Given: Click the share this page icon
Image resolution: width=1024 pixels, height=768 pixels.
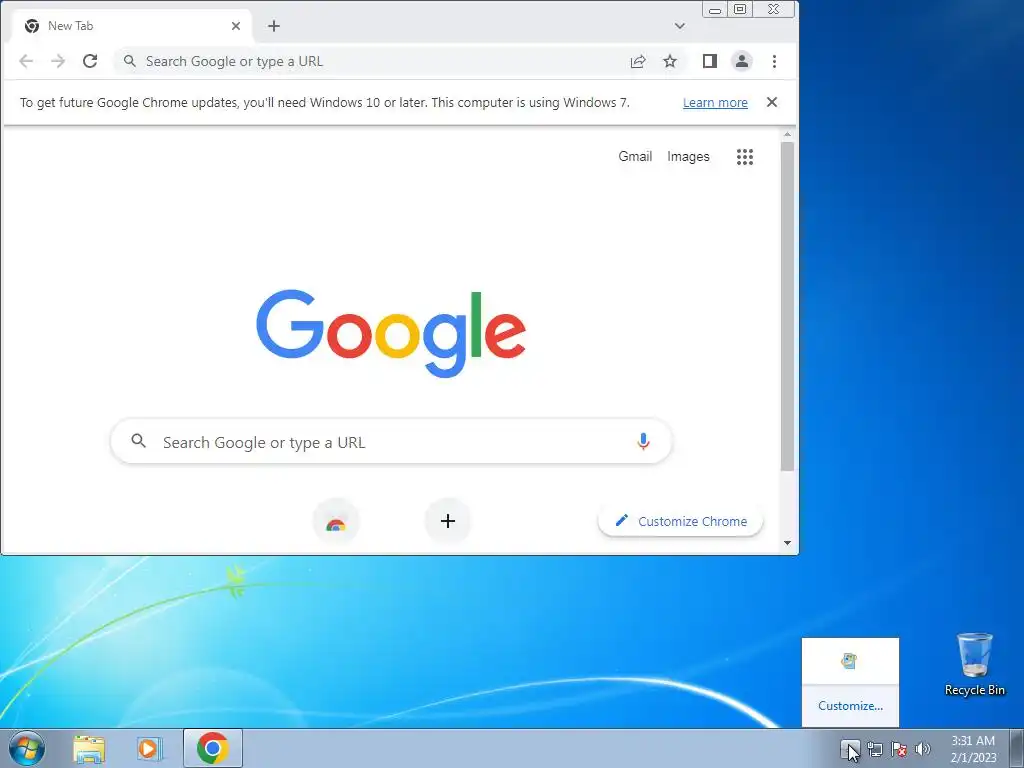Looking at the screenshot, I should 638,61.
